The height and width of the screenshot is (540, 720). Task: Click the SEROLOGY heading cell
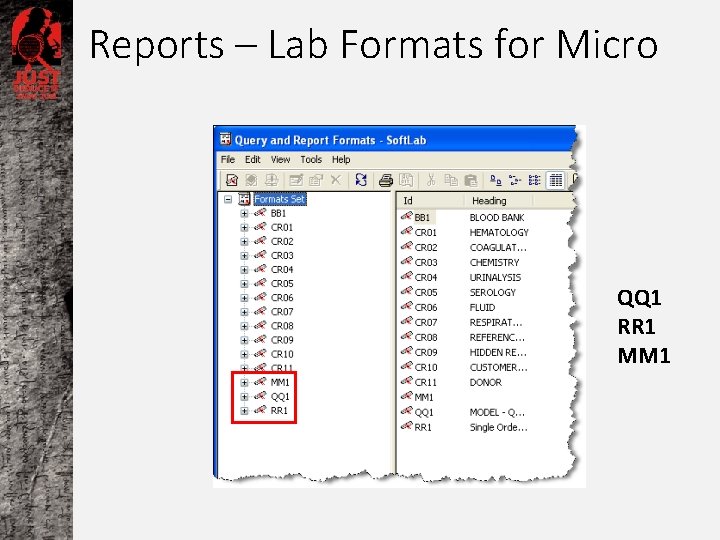493,292
